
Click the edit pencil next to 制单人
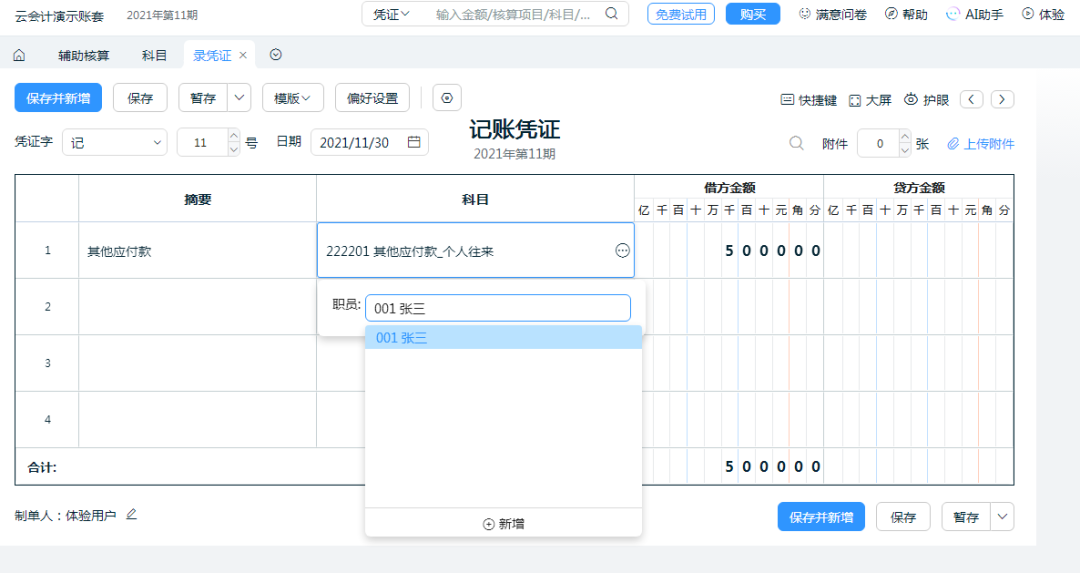pos(131,515)
